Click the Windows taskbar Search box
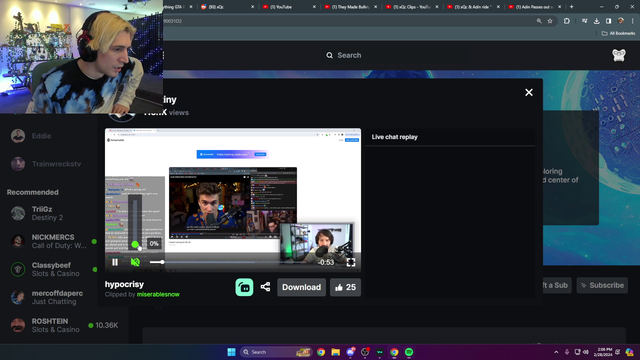The width and height of the screenshot is (640, 360). point(276,352)
